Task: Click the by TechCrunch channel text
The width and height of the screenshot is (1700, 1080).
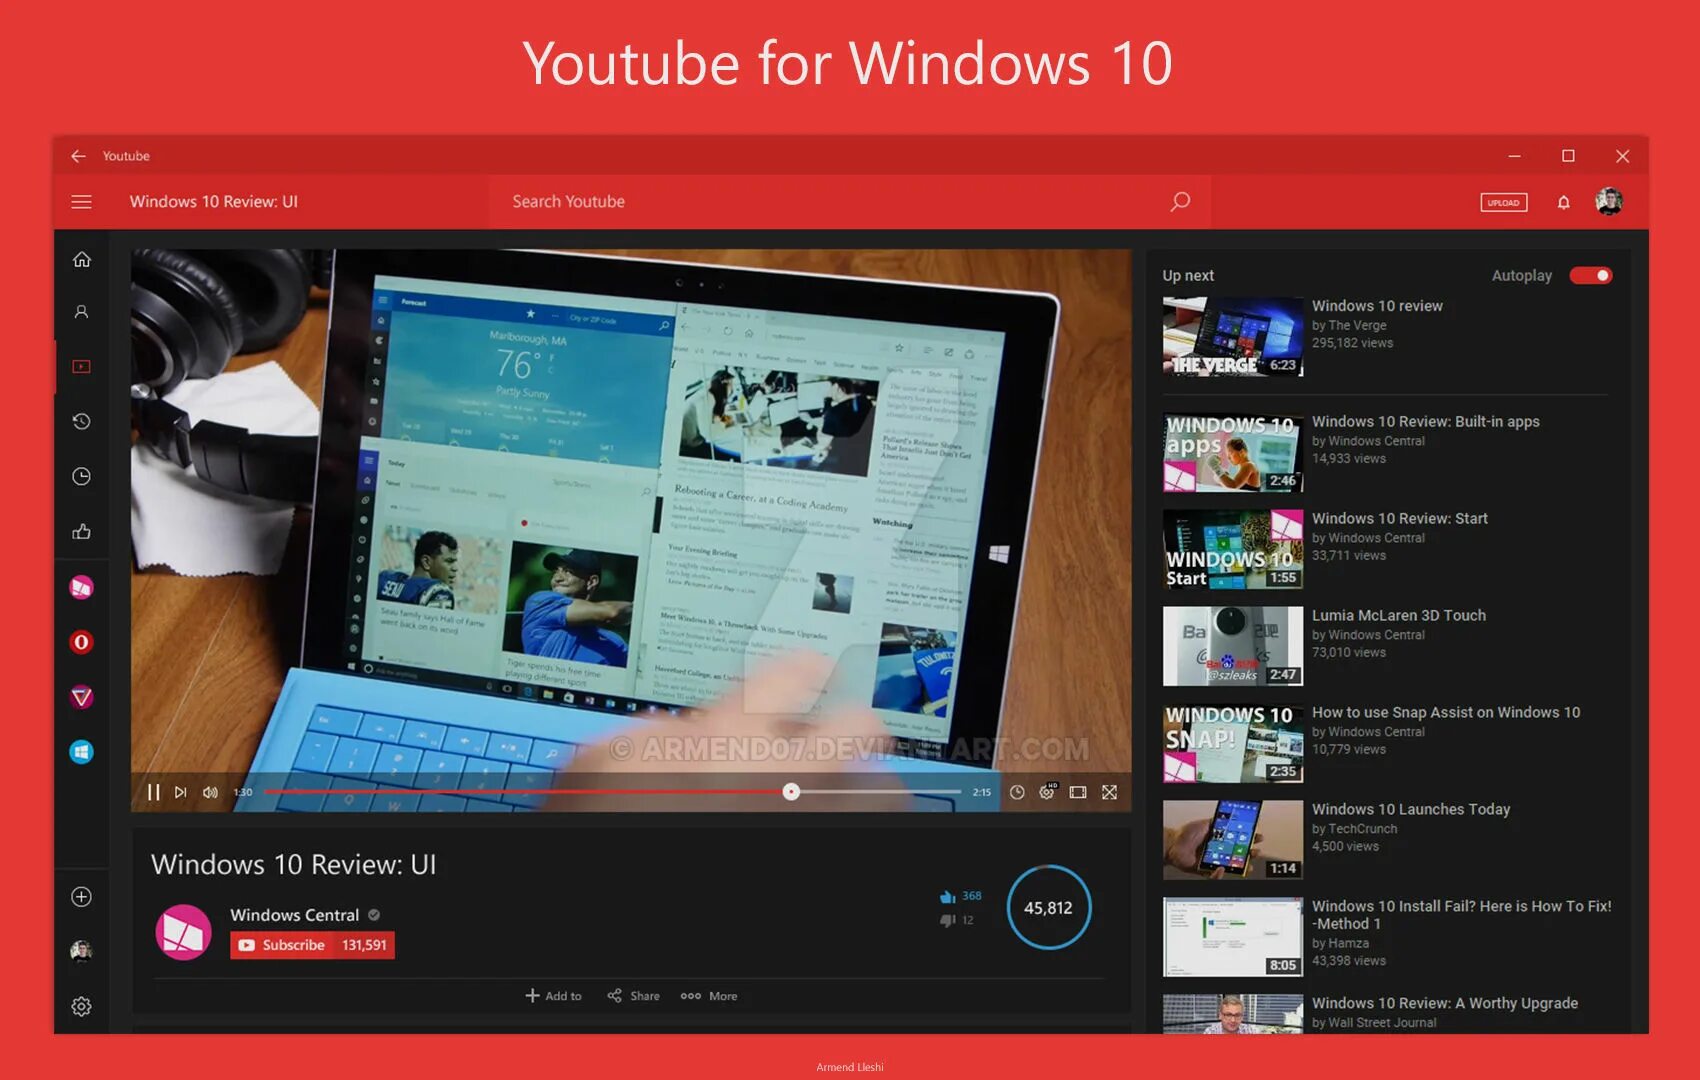Action: coord(1355,829)
